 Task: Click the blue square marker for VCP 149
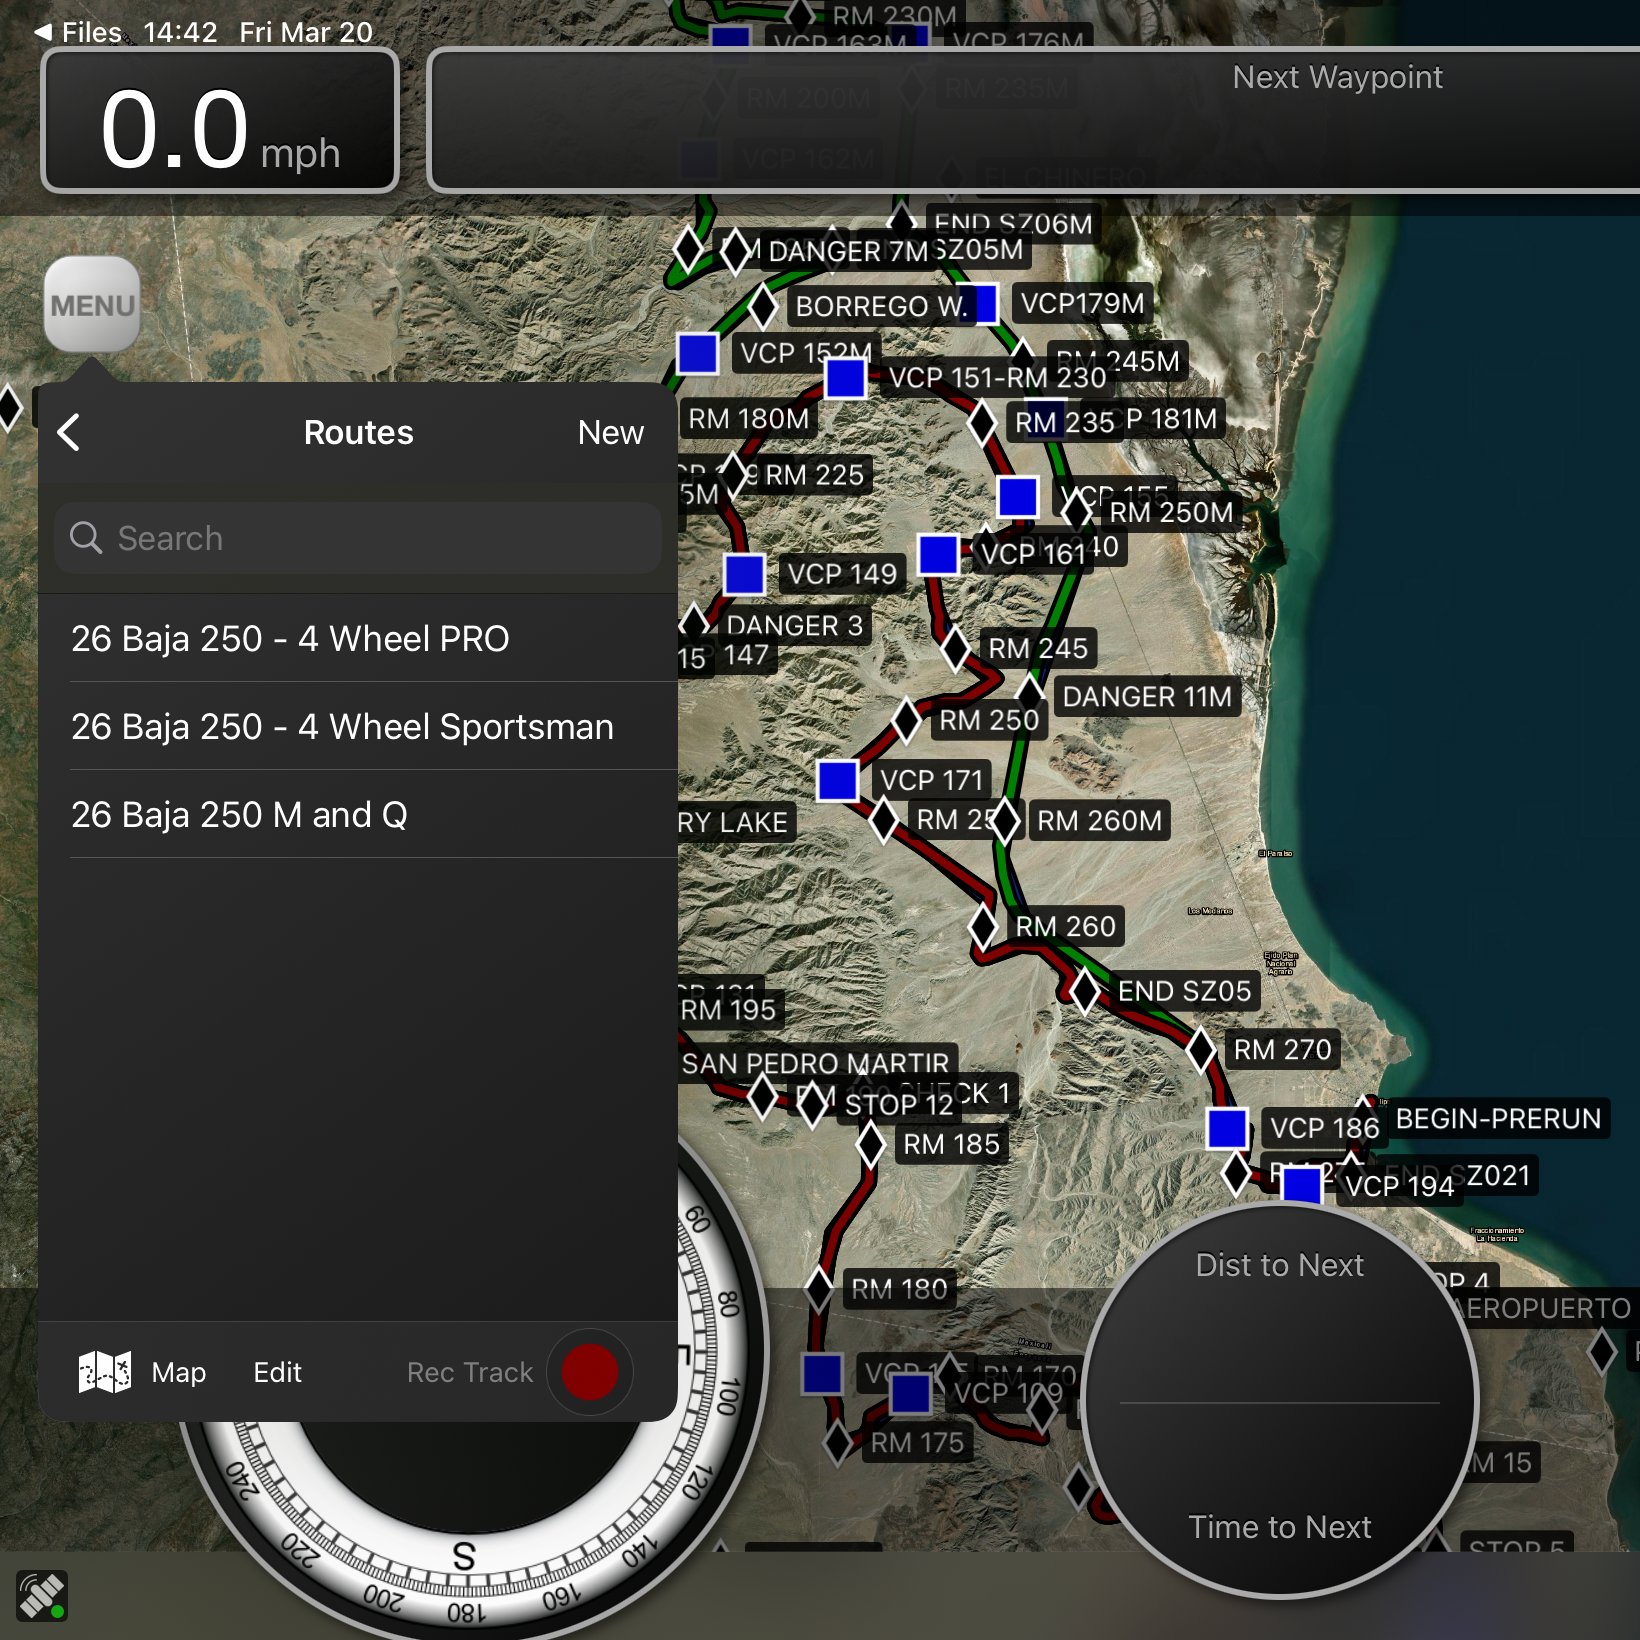click(744, 574)
